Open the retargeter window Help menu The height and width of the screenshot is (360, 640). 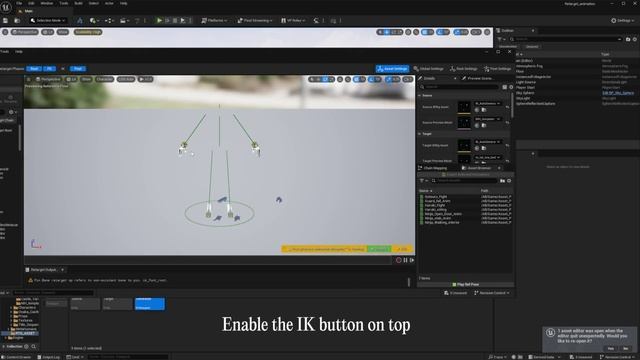pyautogui.click(x=19, y=52)
